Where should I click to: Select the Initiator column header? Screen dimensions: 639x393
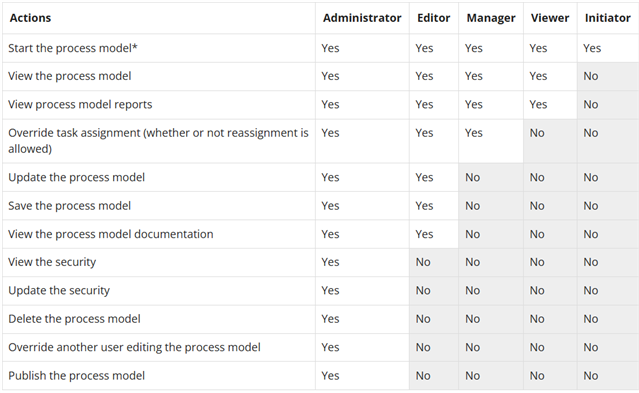608,18
